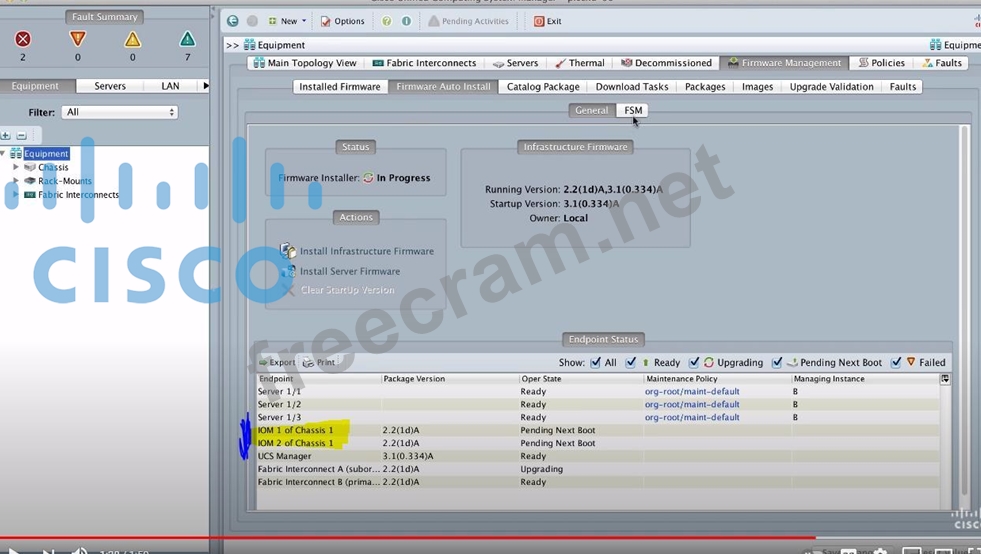Open the New dropdown menu
This screenshot has height=554, width=981.
click(287, 21)
